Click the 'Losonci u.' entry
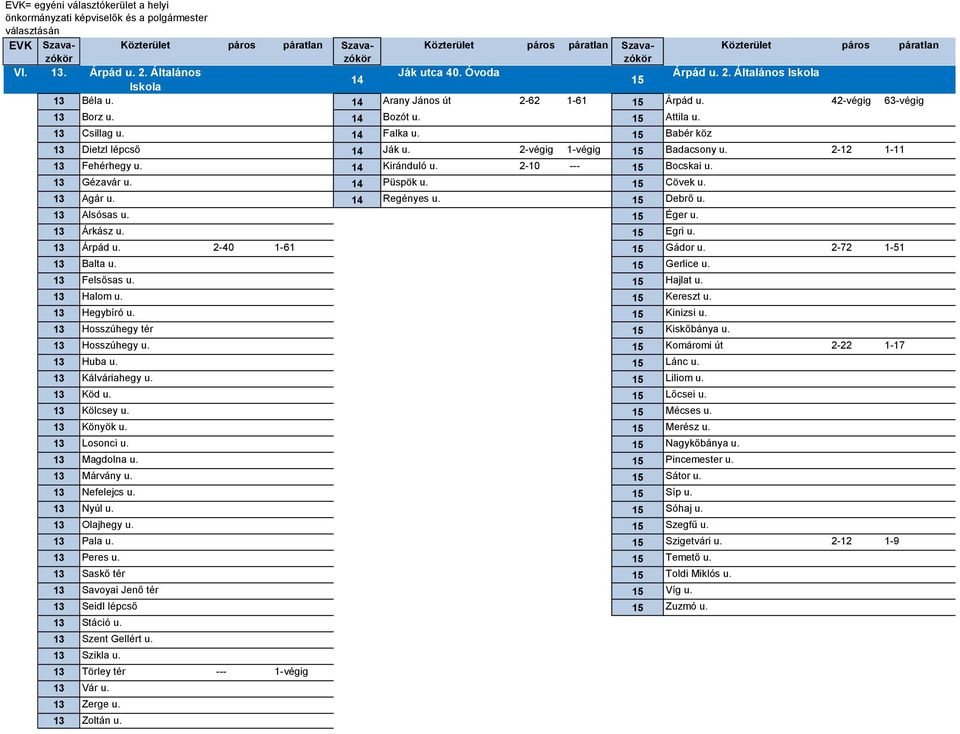960x734 pixels. tap(105, 443)
